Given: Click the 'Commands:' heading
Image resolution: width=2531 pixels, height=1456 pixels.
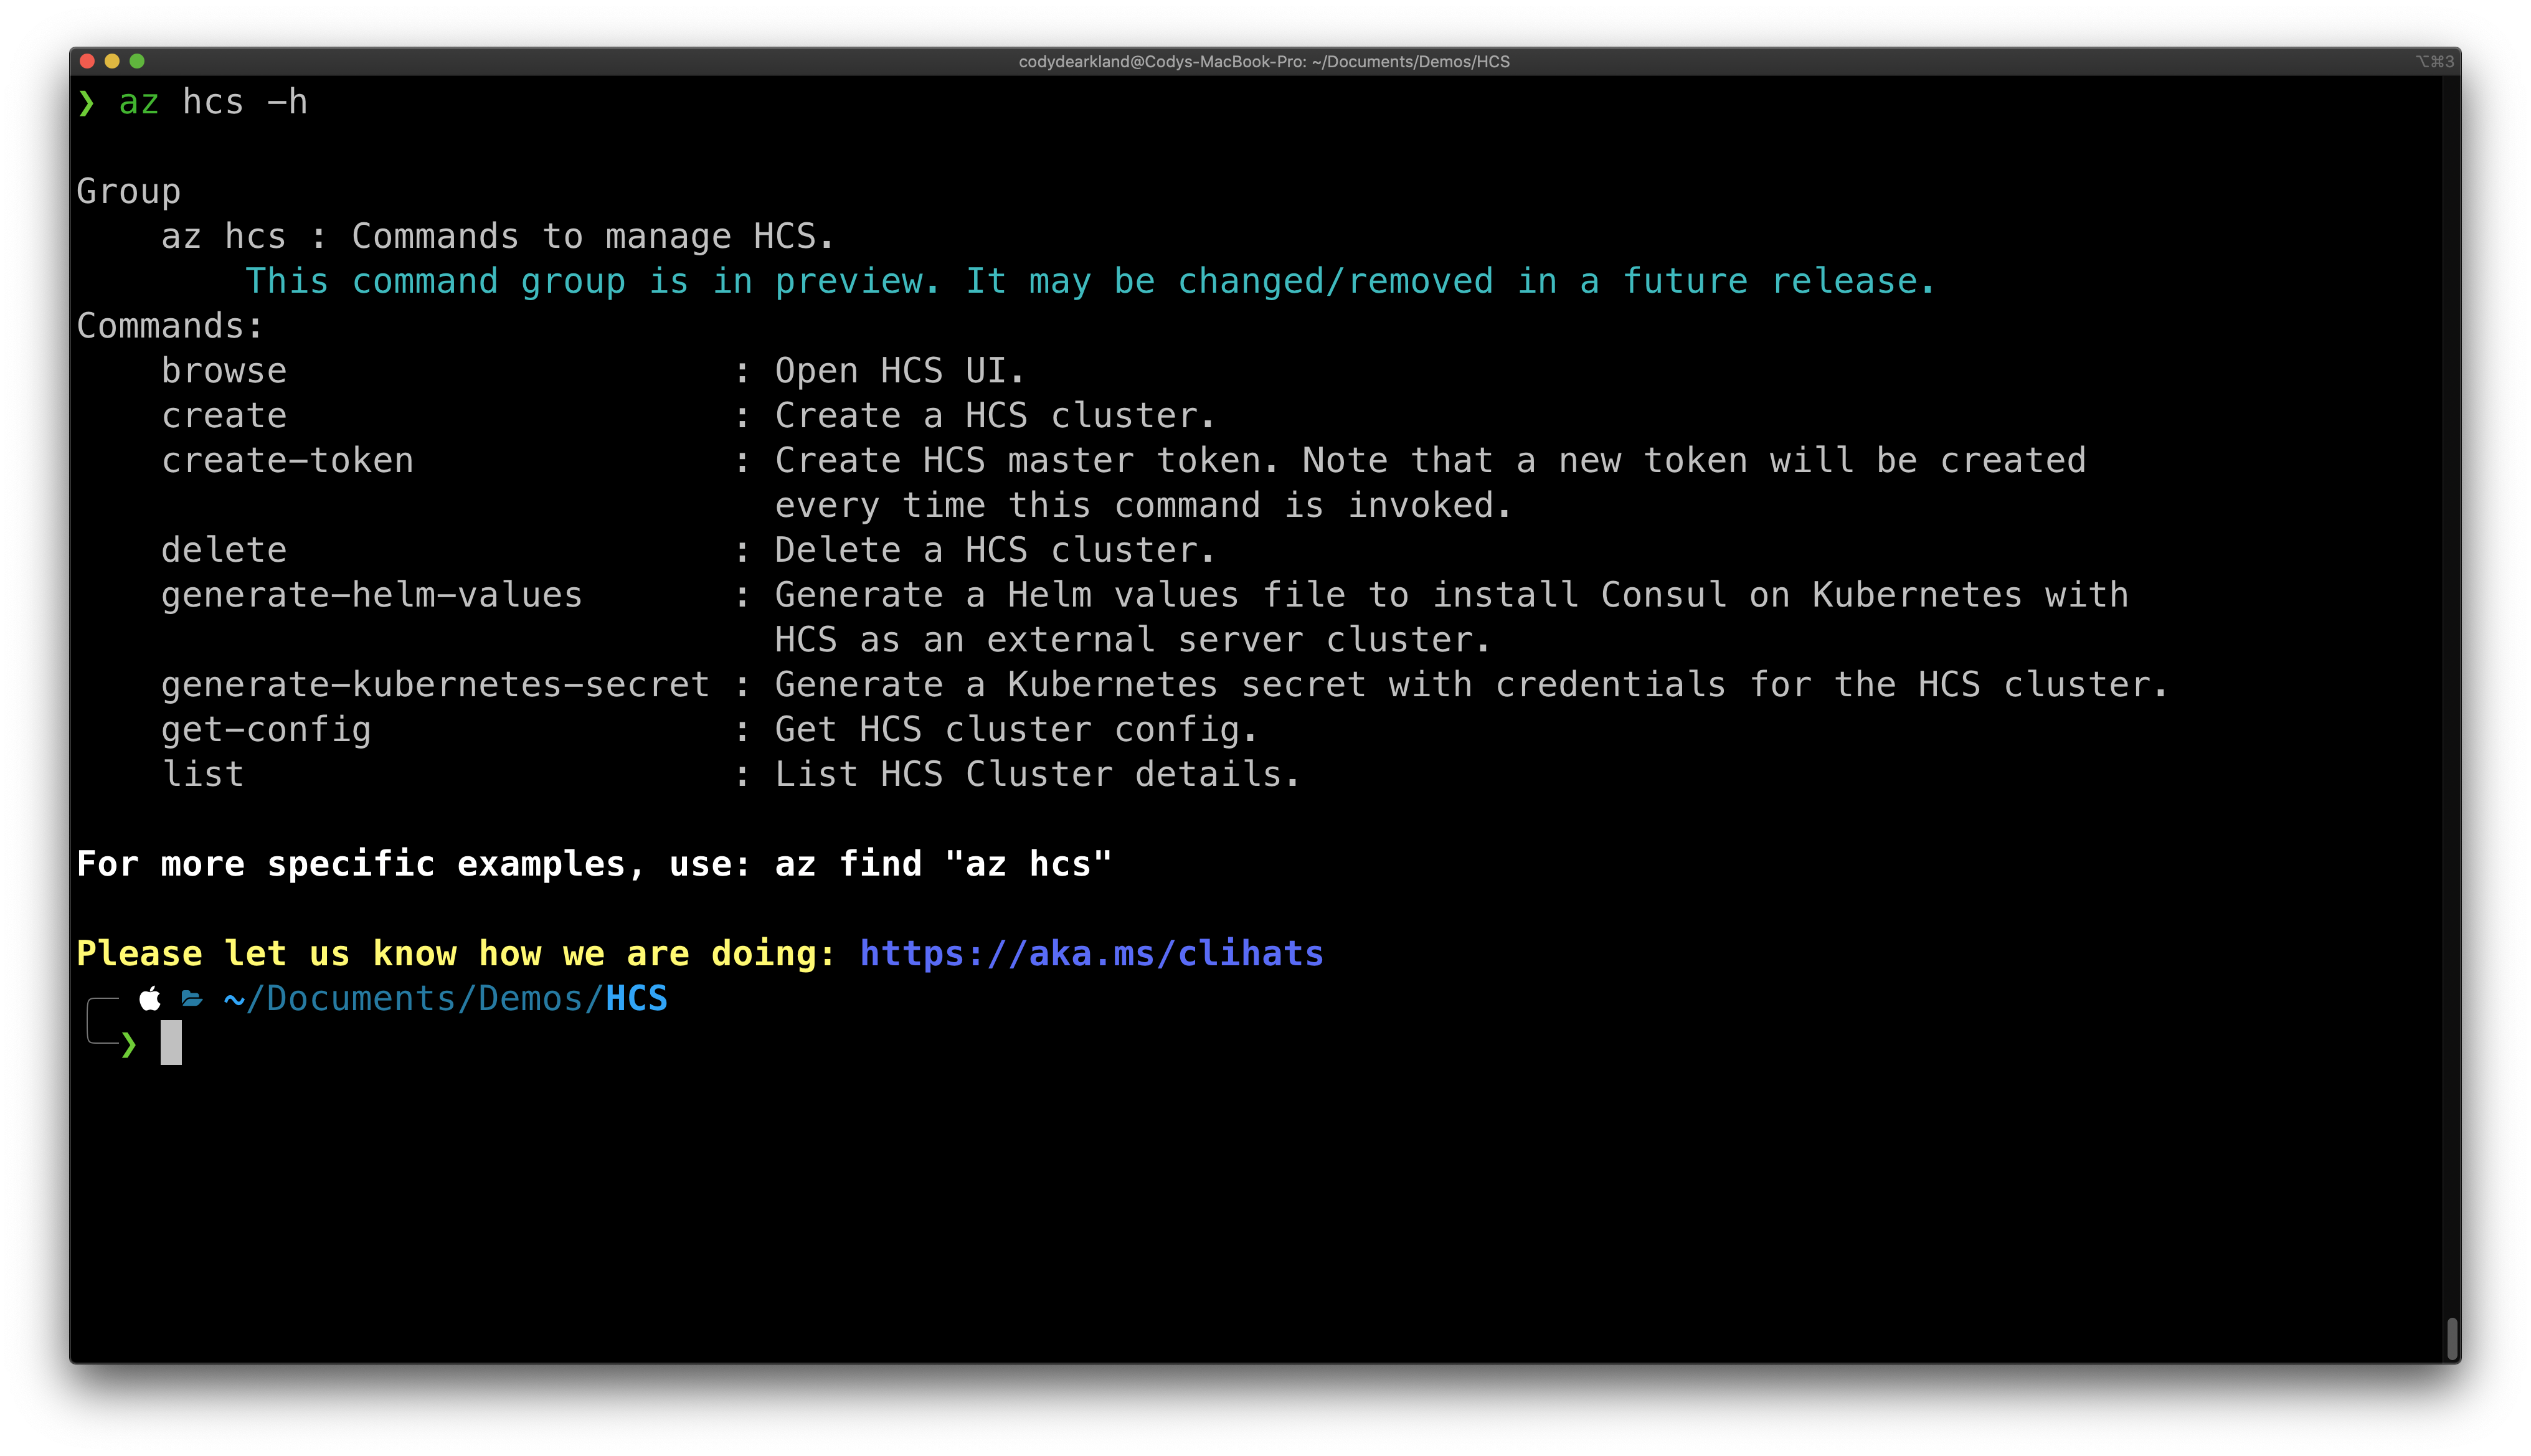Looking at the screenshot, I should tap(170, 326).
